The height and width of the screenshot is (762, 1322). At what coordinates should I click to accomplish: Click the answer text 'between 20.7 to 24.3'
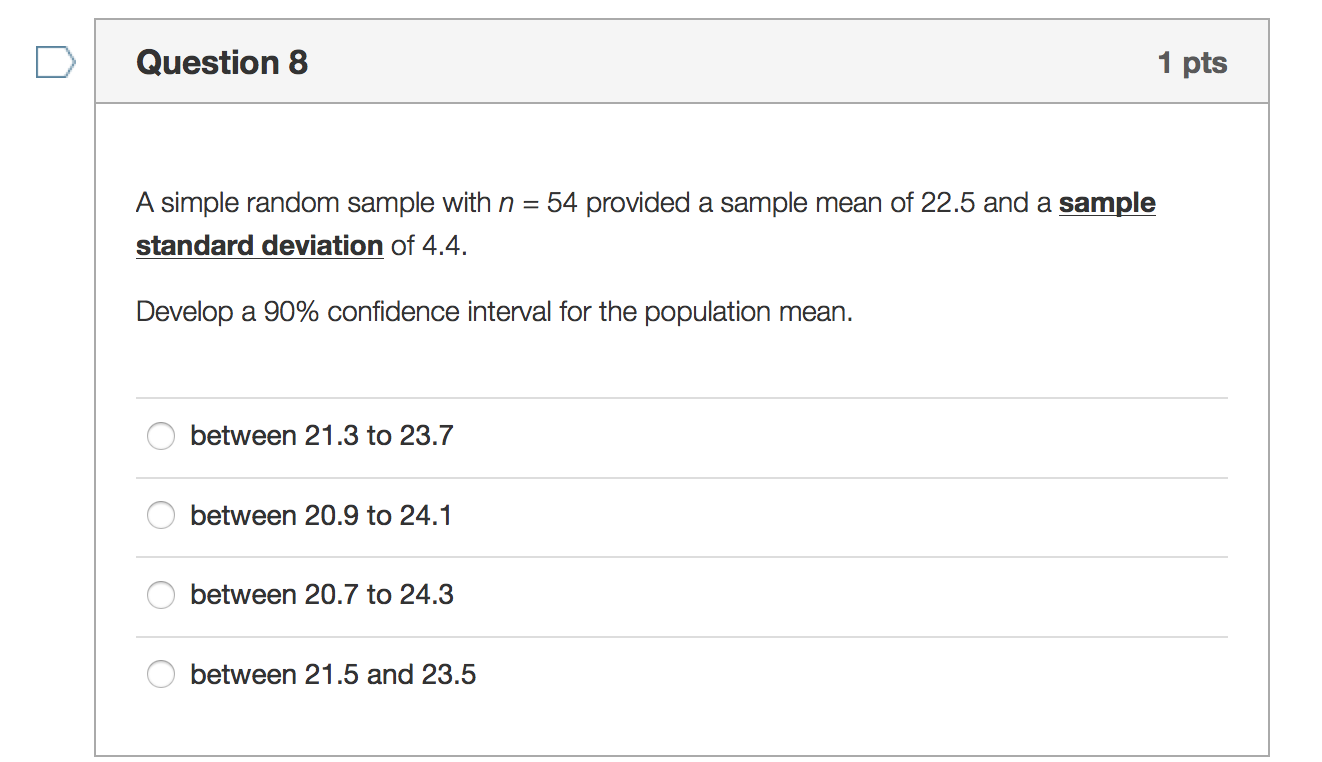click(322, 595)
